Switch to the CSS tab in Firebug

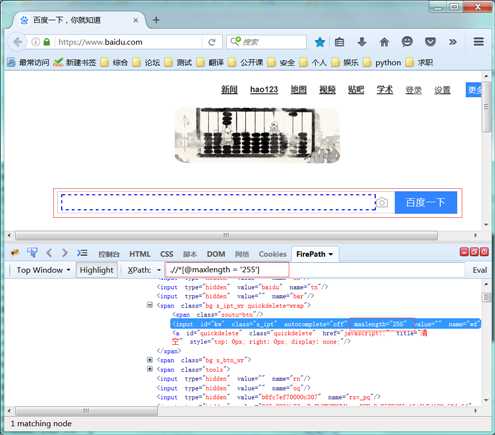[167, 254]
